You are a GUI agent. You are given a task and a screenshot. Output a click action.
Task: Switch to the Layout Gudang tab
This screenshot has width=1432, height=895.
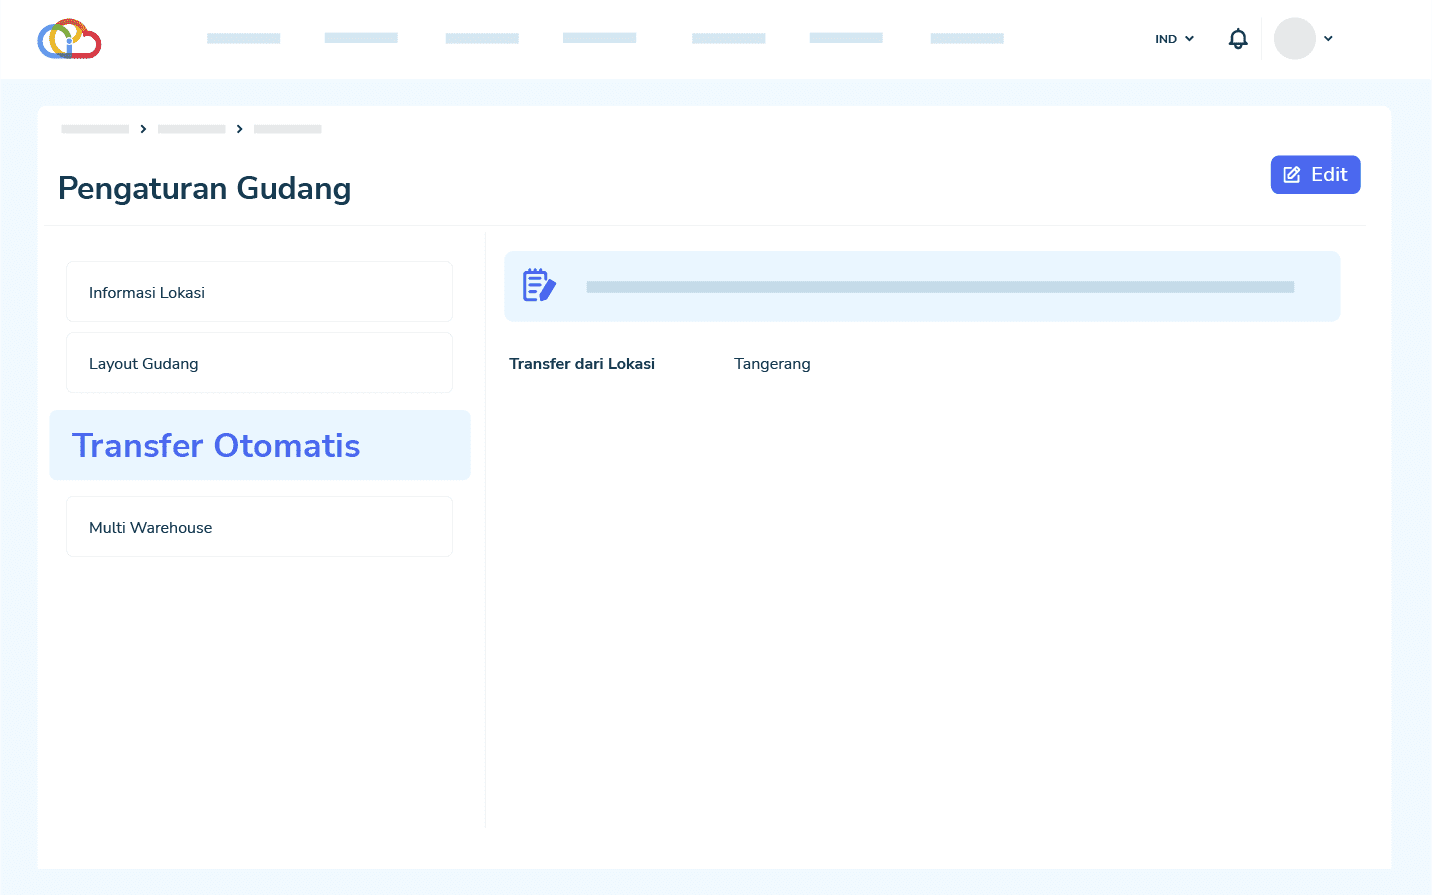pyautogui.click(x=259, y=363)
